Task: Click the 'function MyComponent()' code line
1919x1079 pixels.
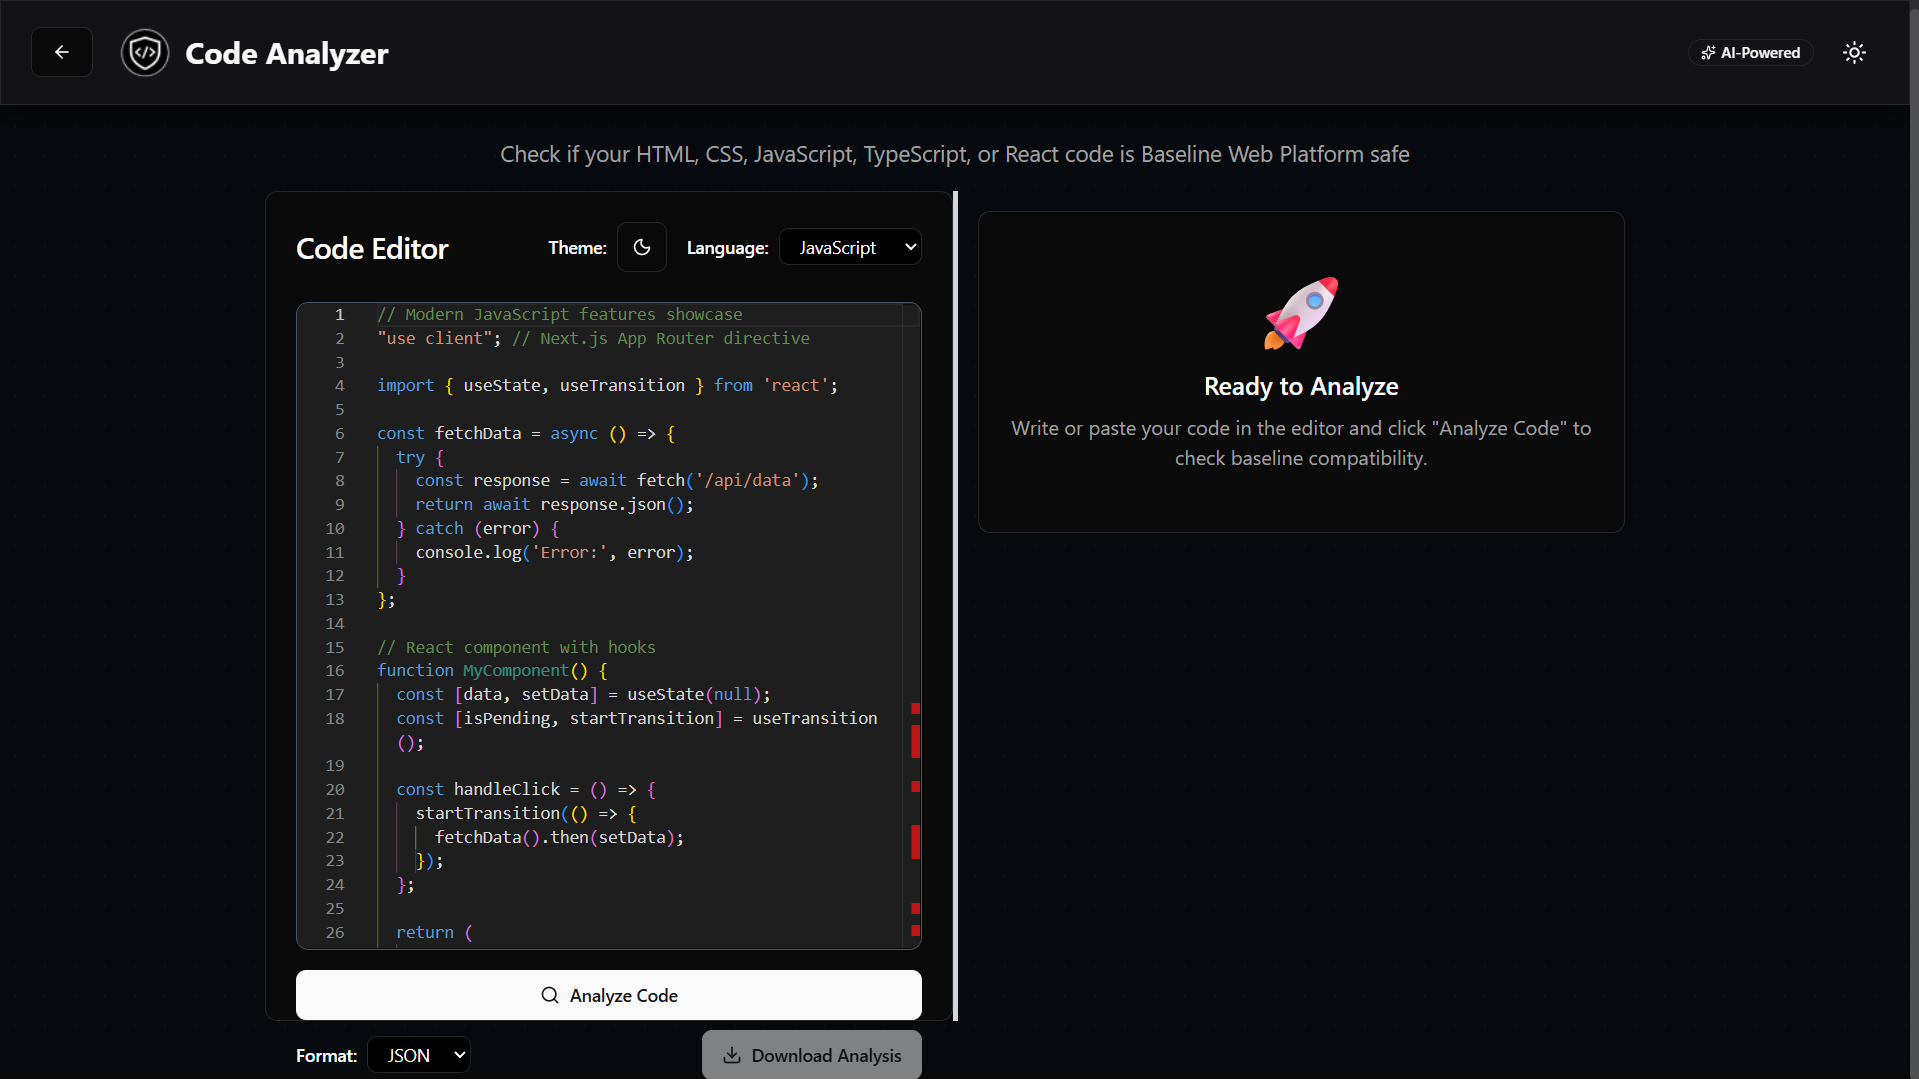Action: coord(492,670)
